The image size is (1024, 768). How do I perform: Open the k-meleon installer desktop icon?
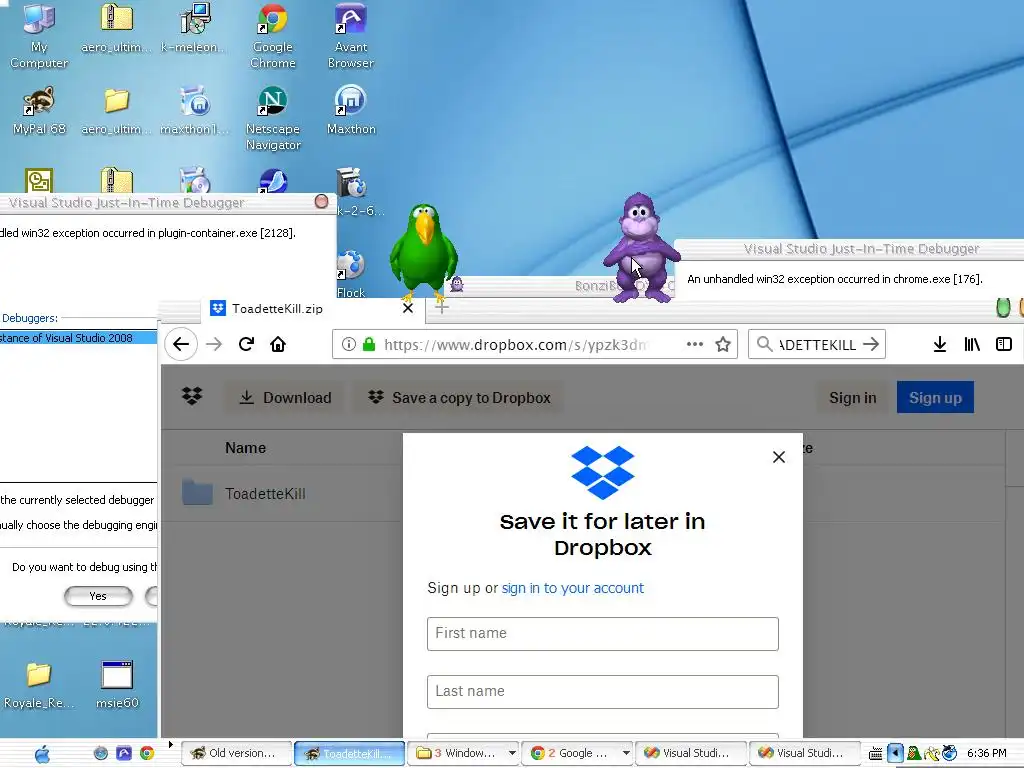point(194,29)
